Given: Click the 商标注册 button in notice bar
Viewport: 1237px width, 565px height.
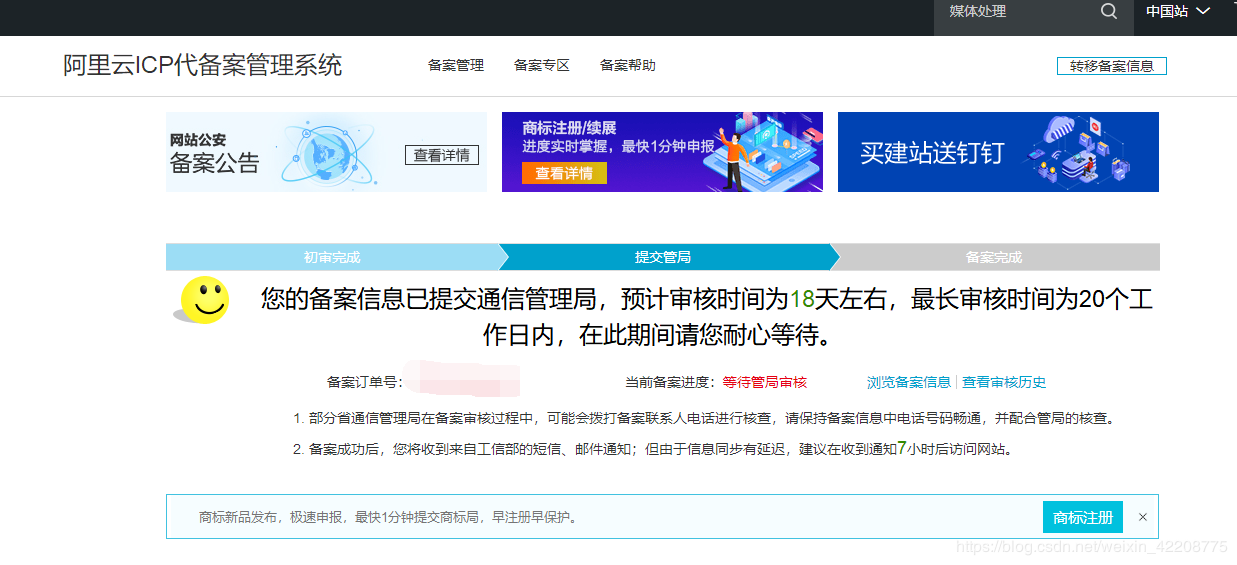Looking at the screenshot, I should pyautogui.click(x=1083, y=517).
